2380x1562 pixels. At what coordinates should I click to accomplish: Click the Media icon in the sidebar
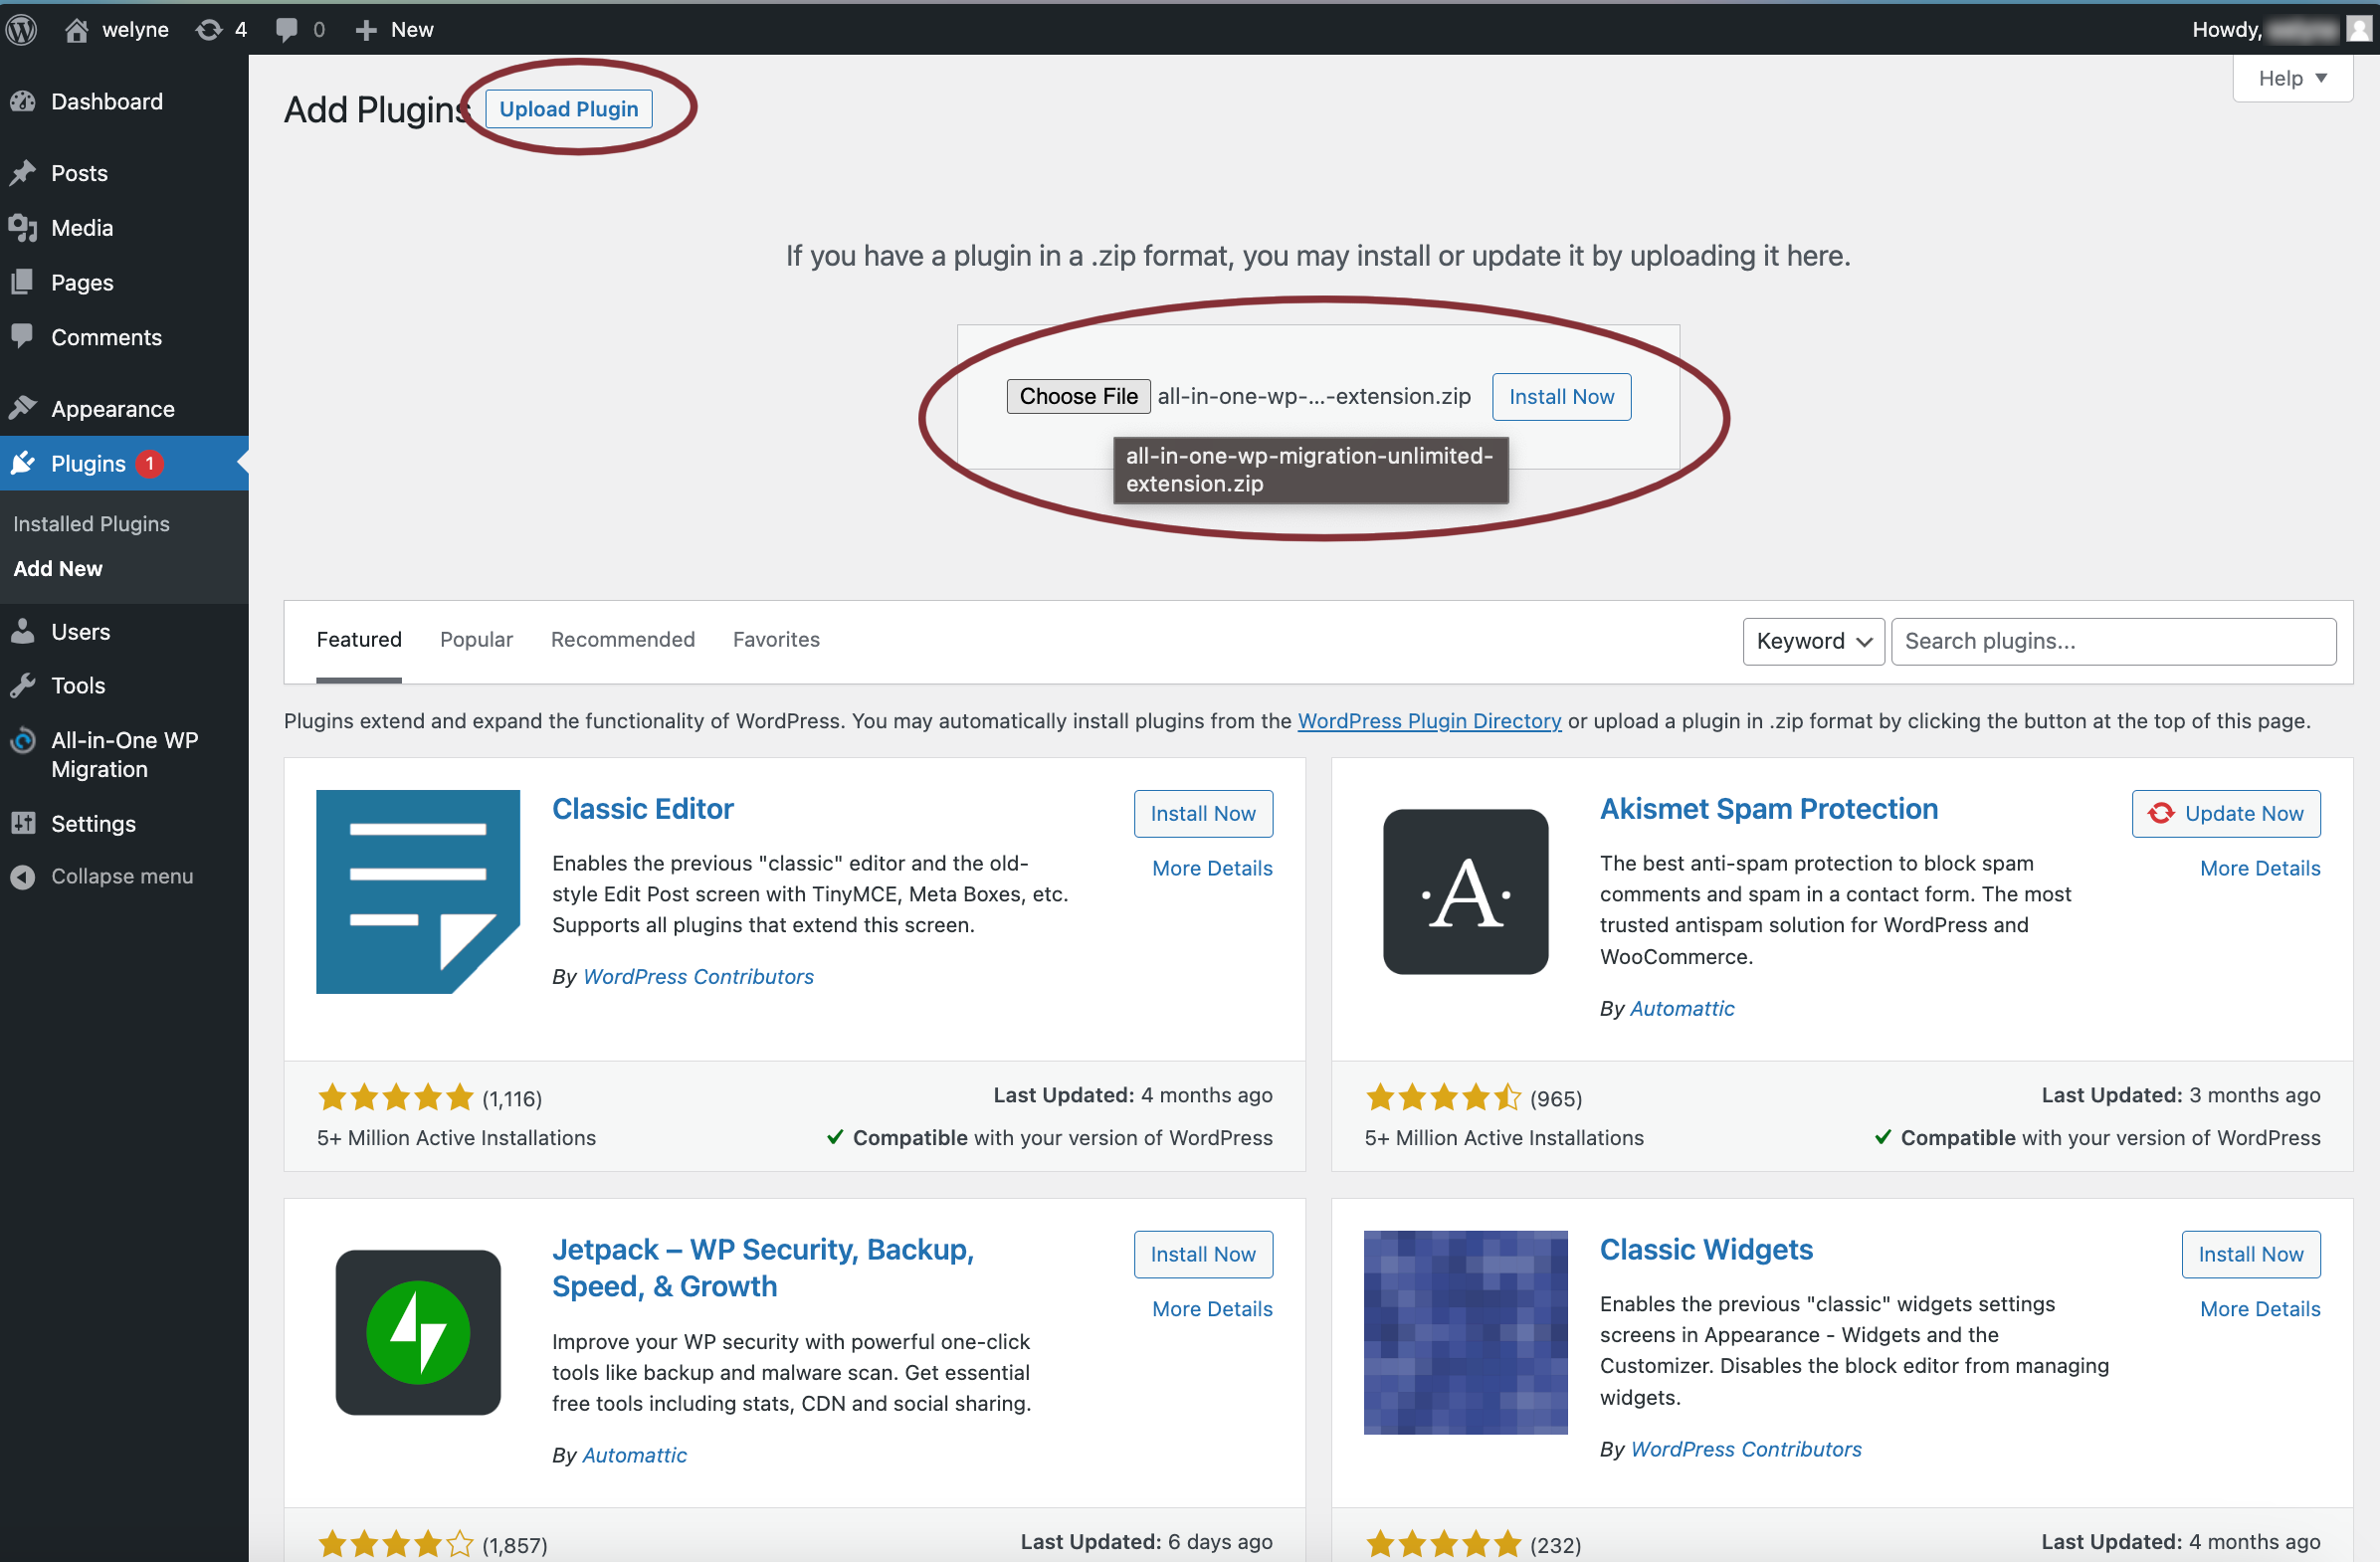tap(23, 228)
